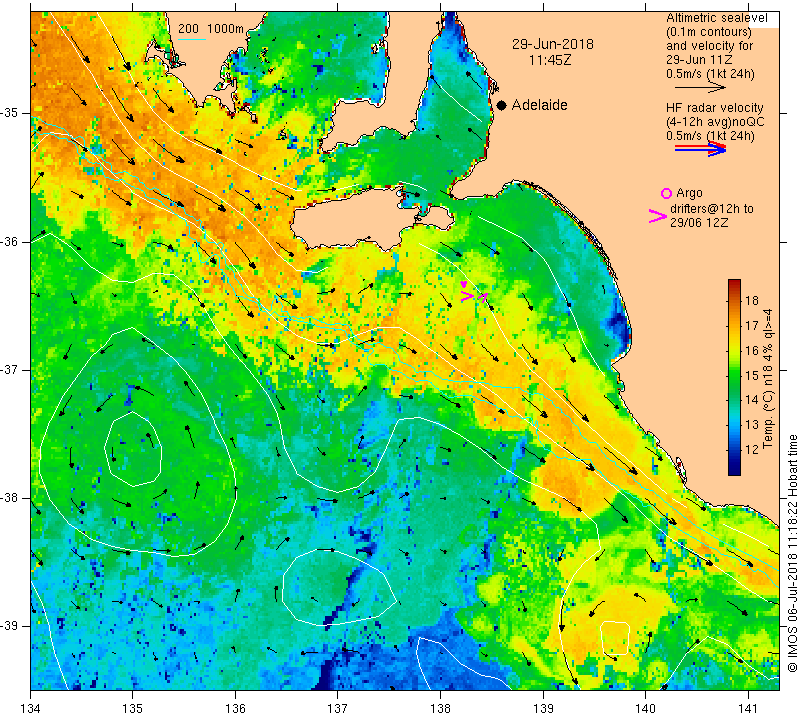Click the latitude -36 axis label
Viewport: 800px width, 720px height.
[x=10, y=241]
